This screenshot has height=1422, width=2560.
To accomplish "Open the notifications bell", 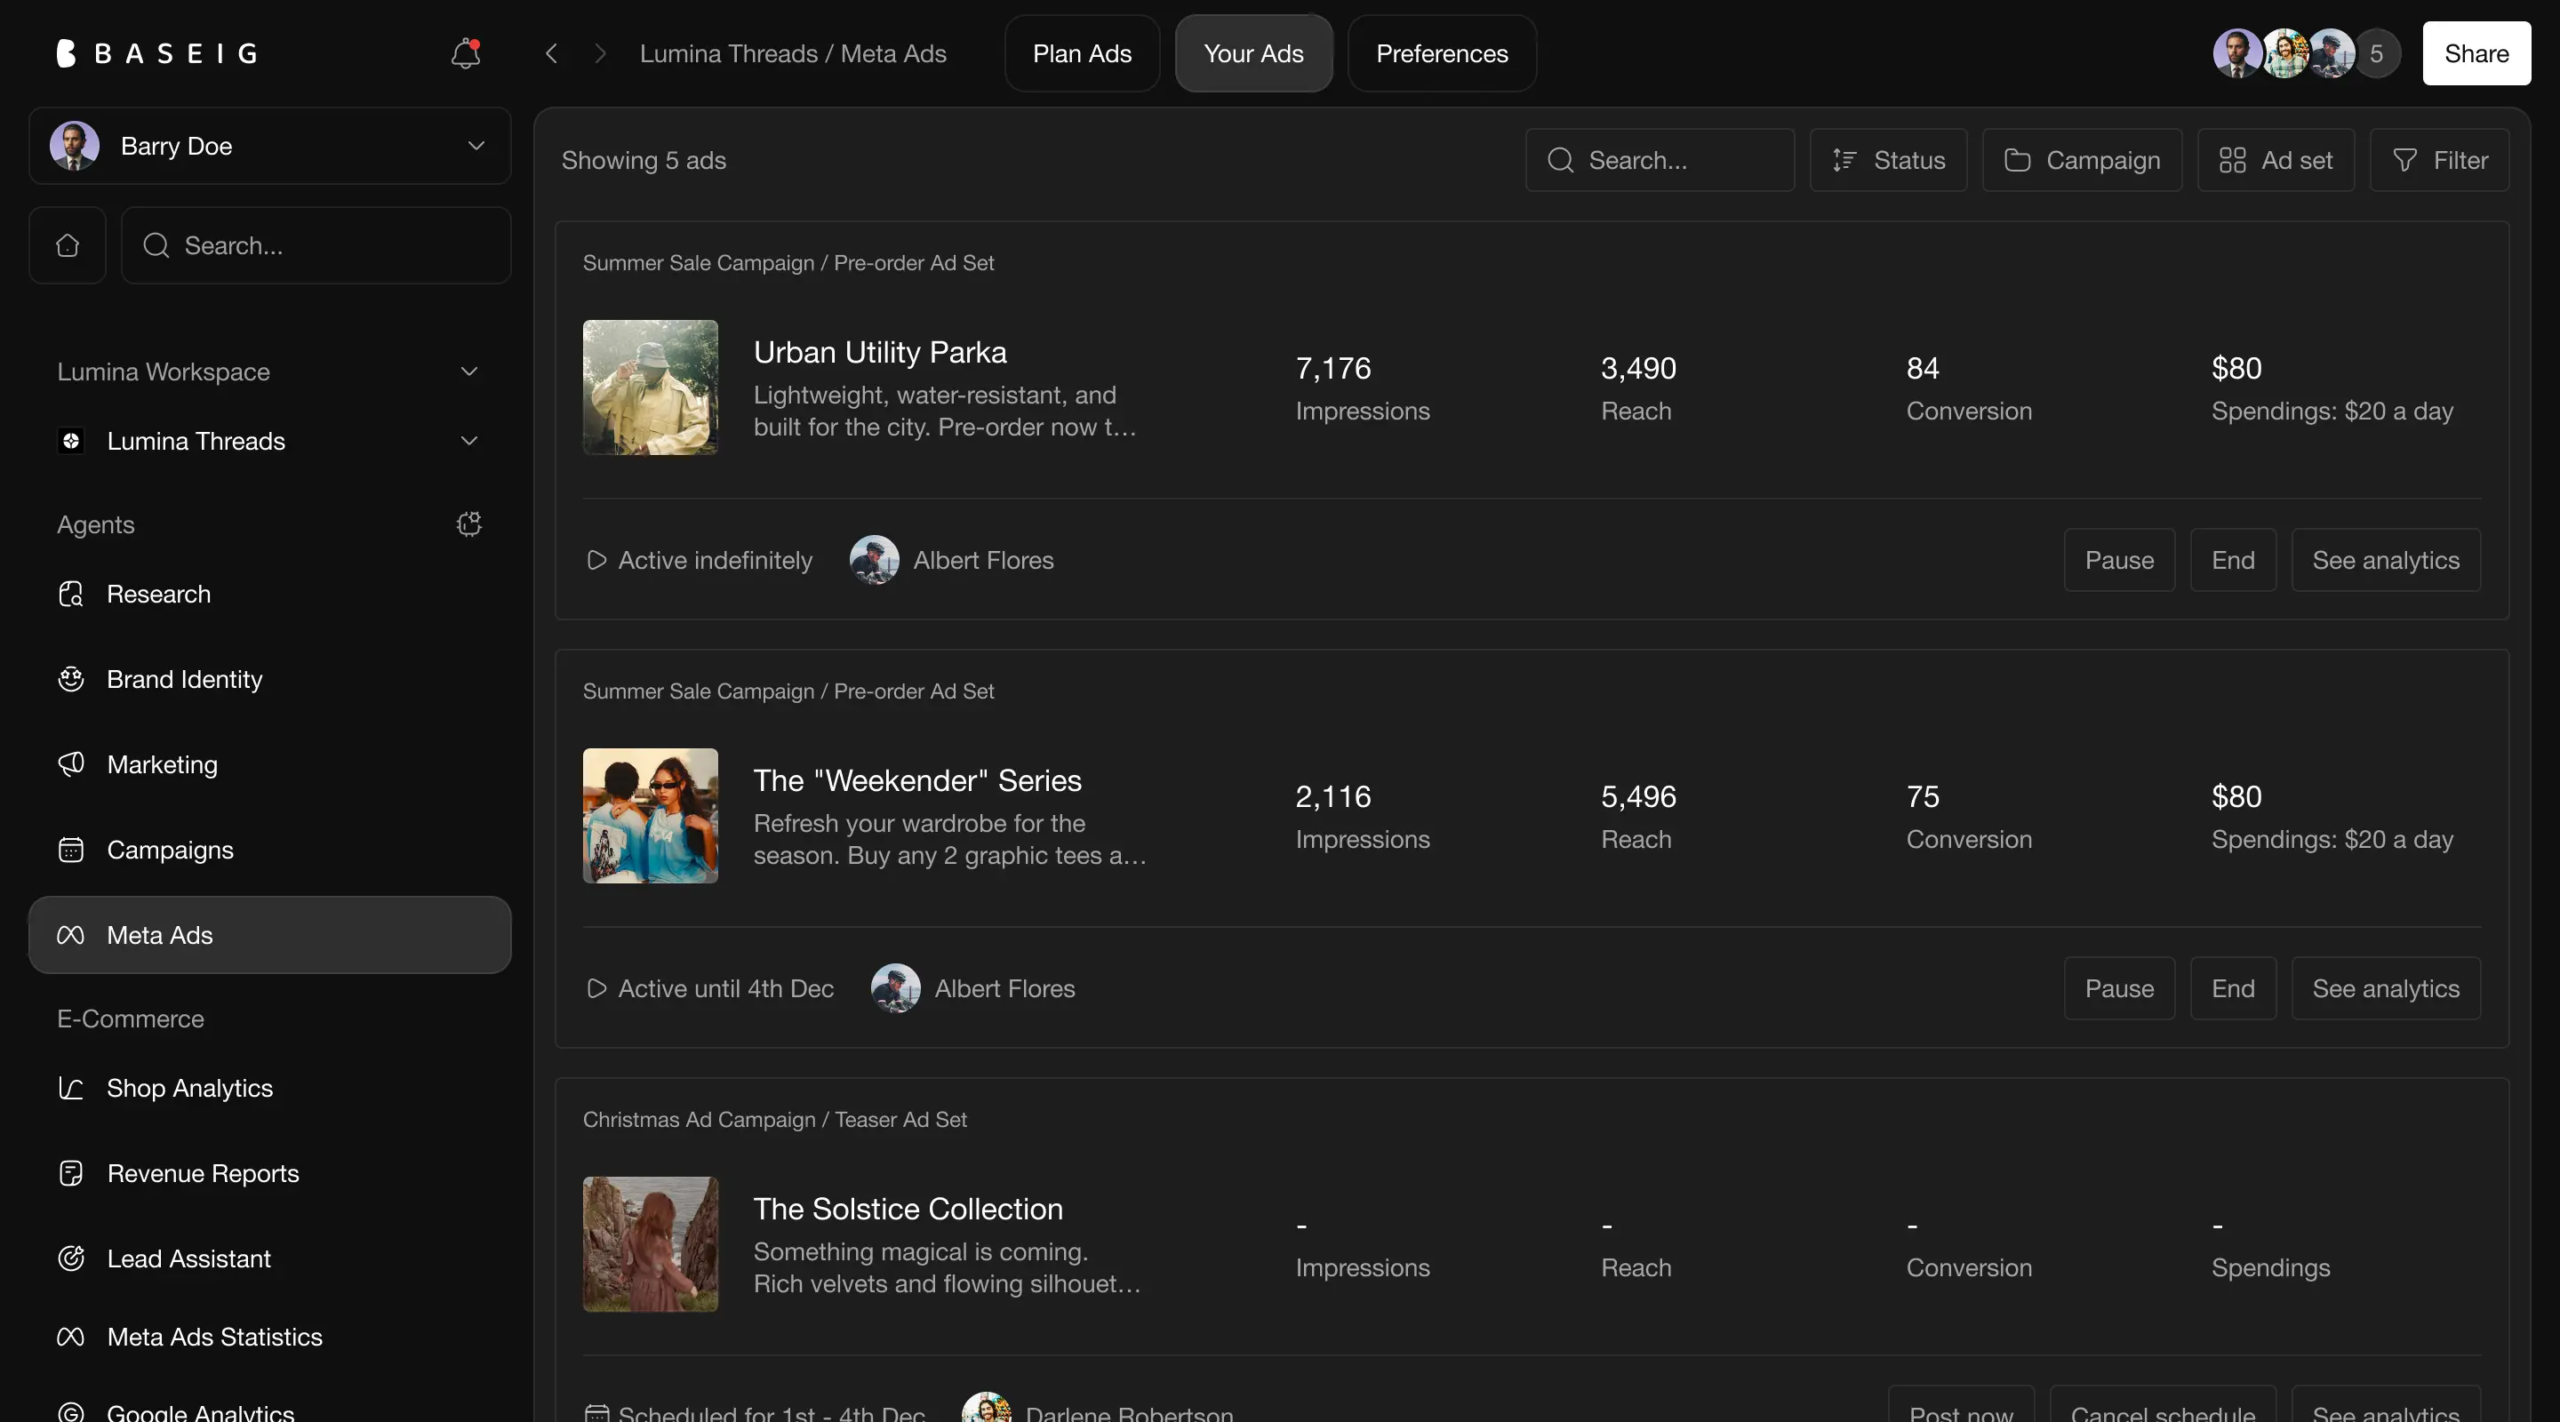I will pyautogui.click(x=465, y=53).
